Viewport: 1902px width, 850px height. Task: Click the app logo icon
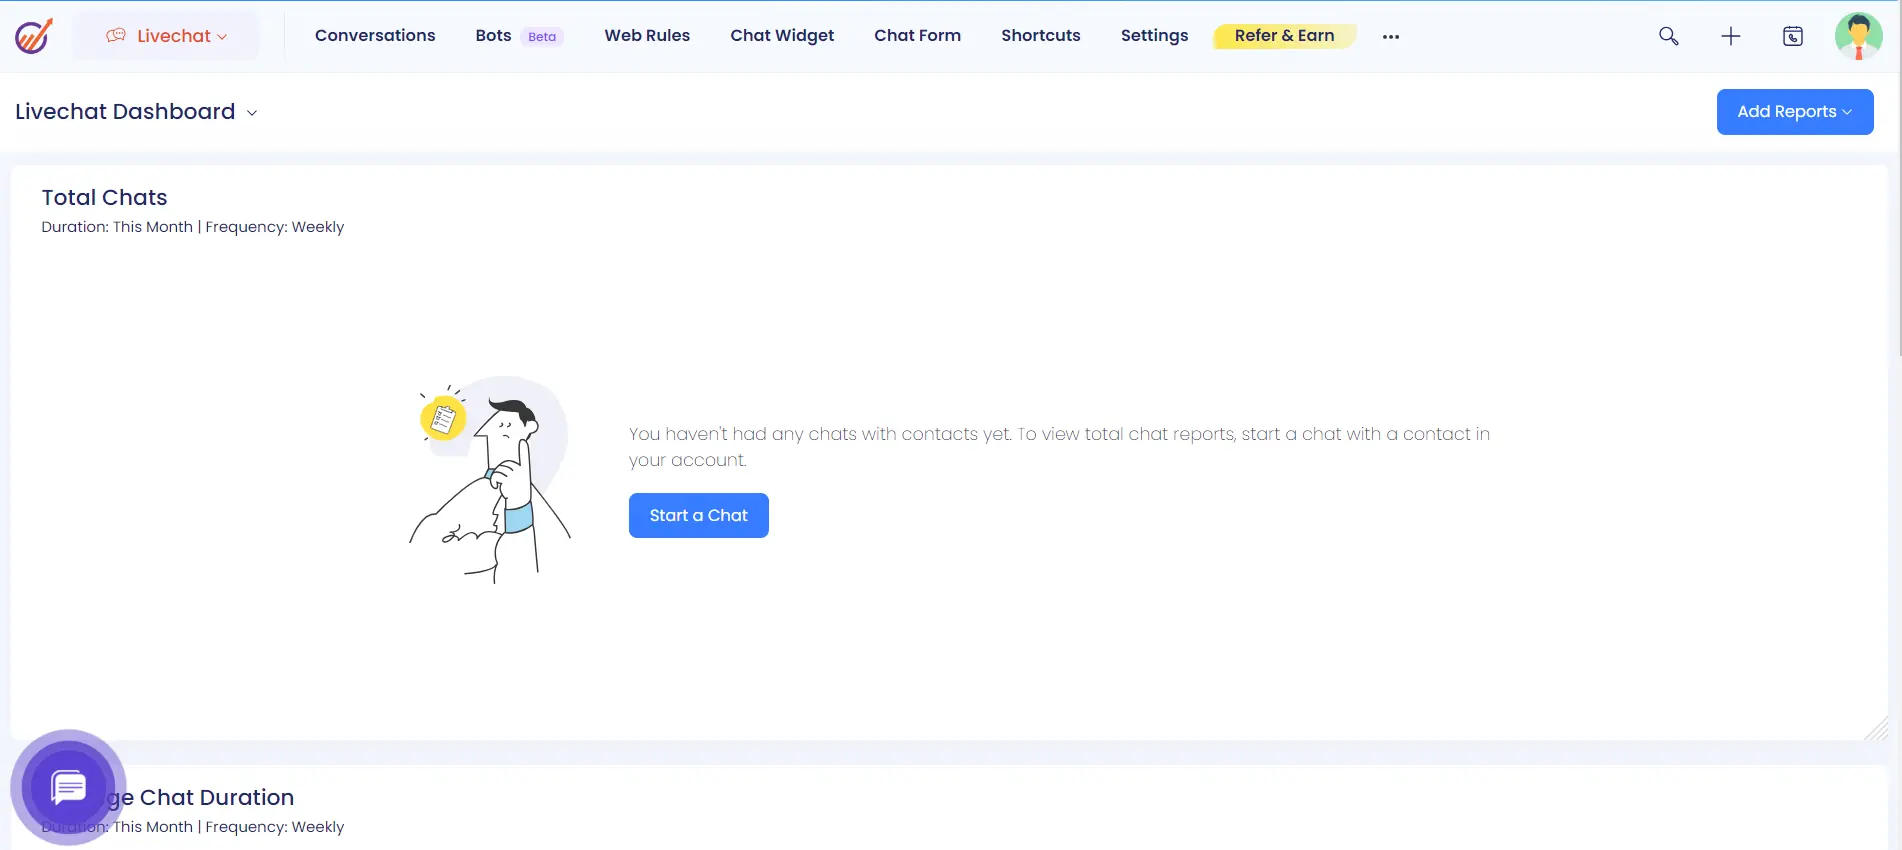33,36
